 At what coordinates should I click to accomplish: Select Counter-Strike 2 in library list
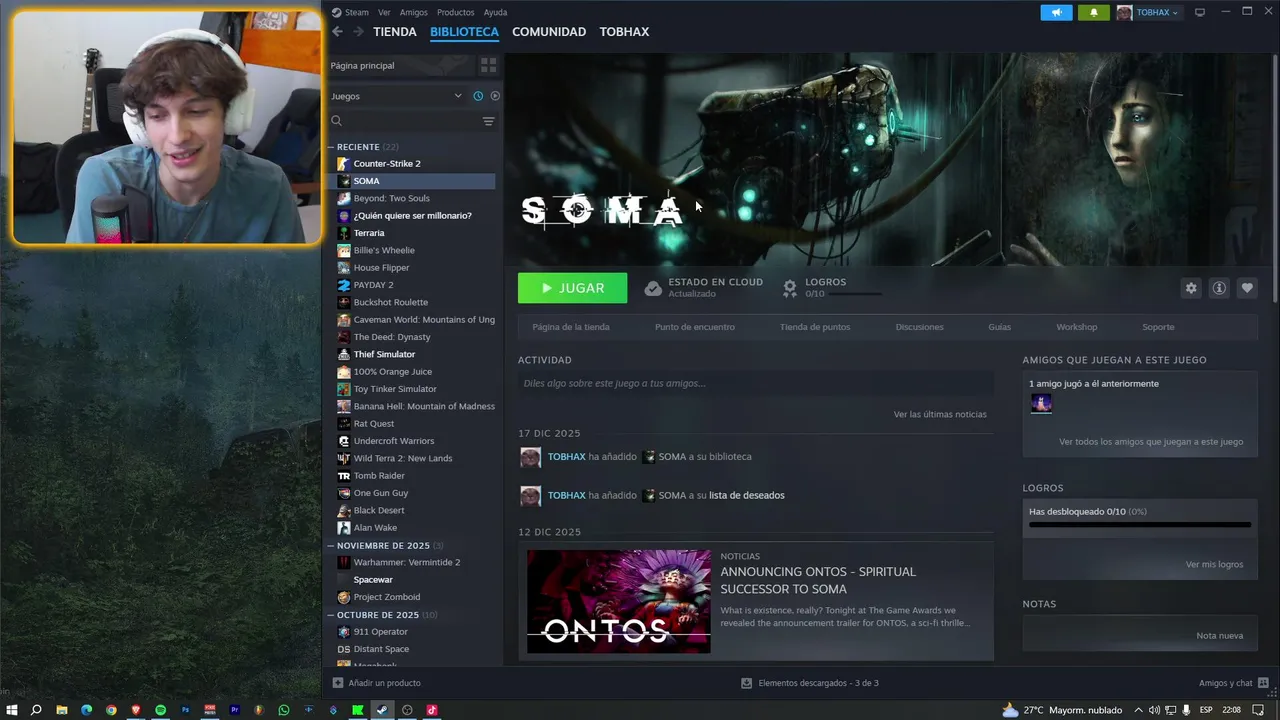click(x=412, y=163)
